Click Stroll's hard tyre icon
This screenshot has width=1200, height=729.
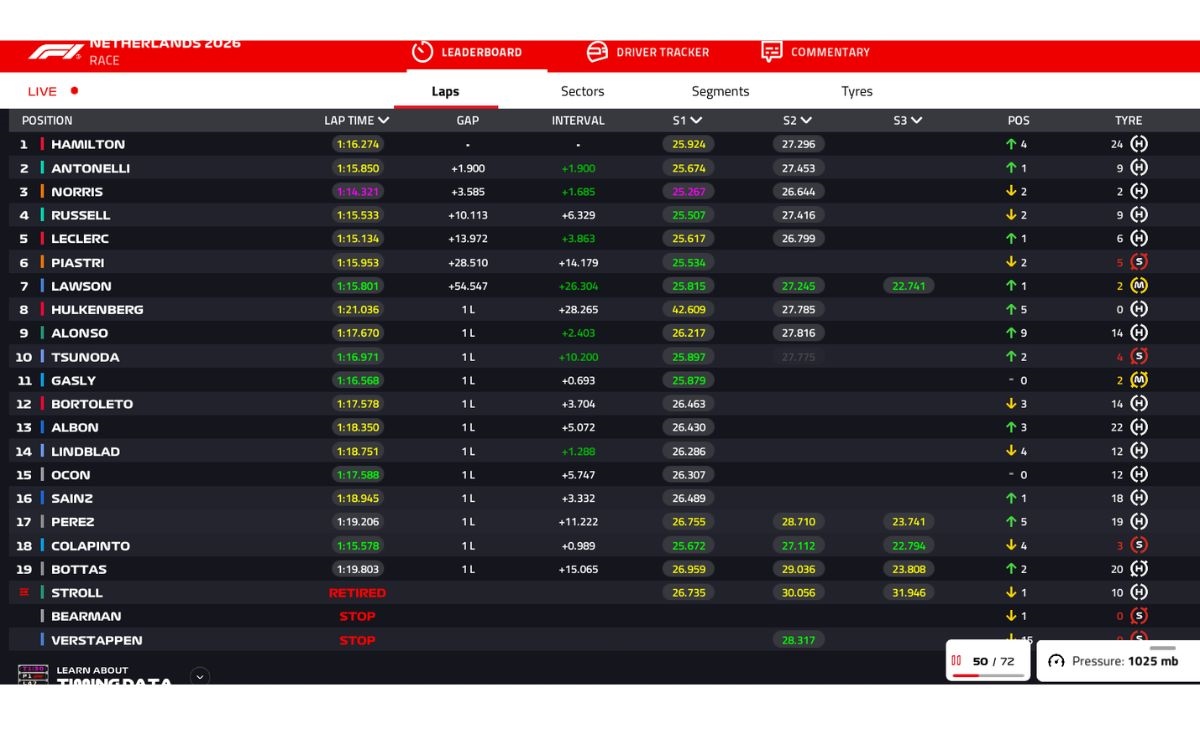point(1138,592)
